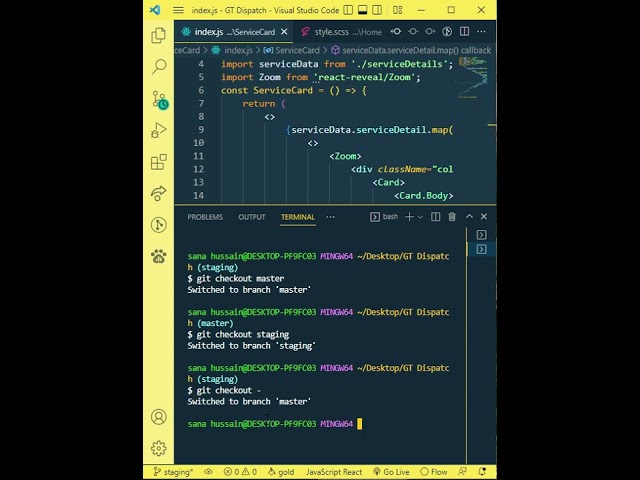Screen dimensions: 640x480
Task: Open Customize Layout icon in title bar
Action: (398, 10)
